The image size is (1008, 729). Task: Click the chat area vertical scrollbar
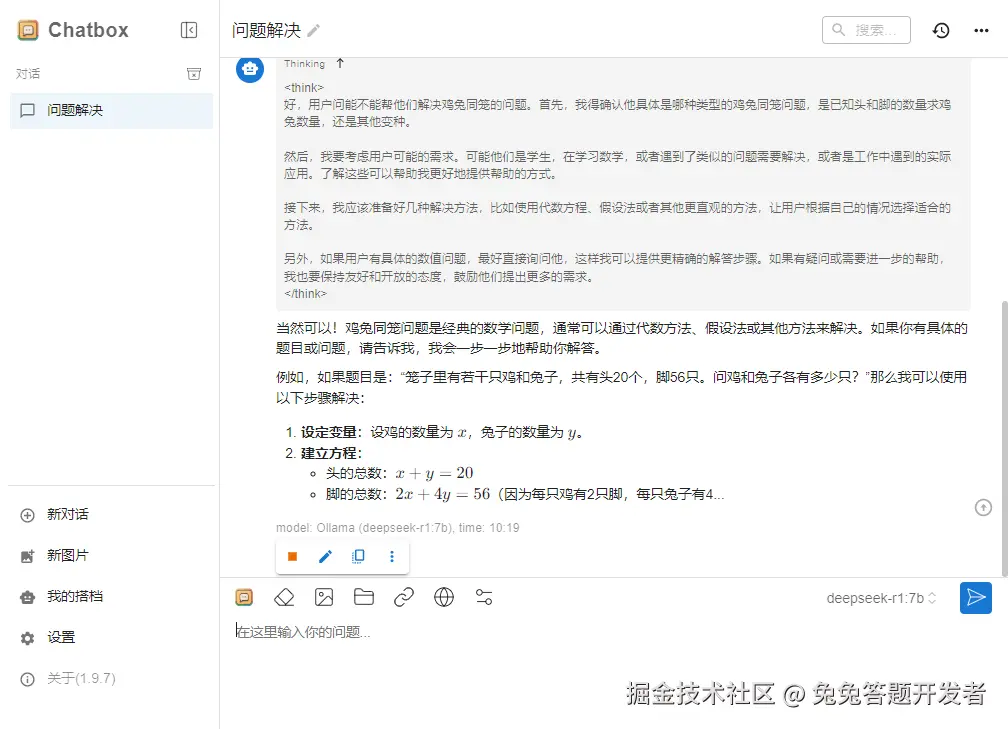tap(1004, 438)
